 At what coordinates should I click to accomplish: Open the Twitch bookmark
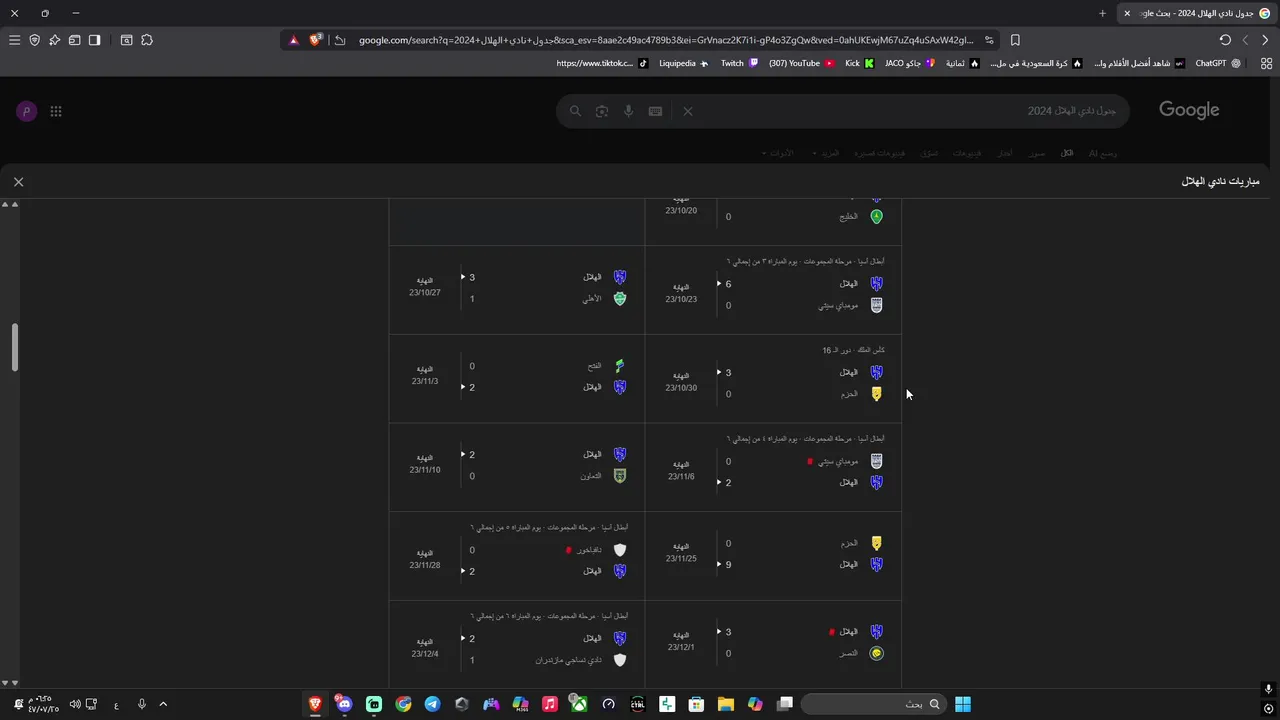[739, 63]
